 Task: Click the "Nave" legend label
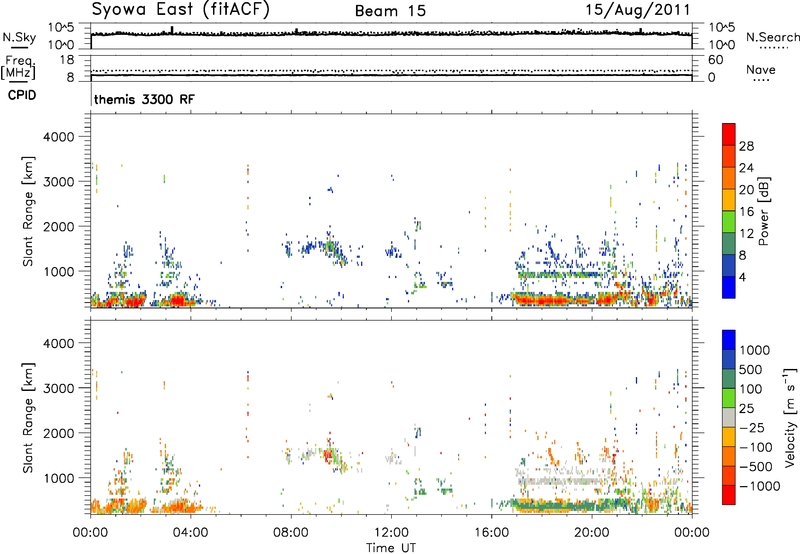point(760,69)
